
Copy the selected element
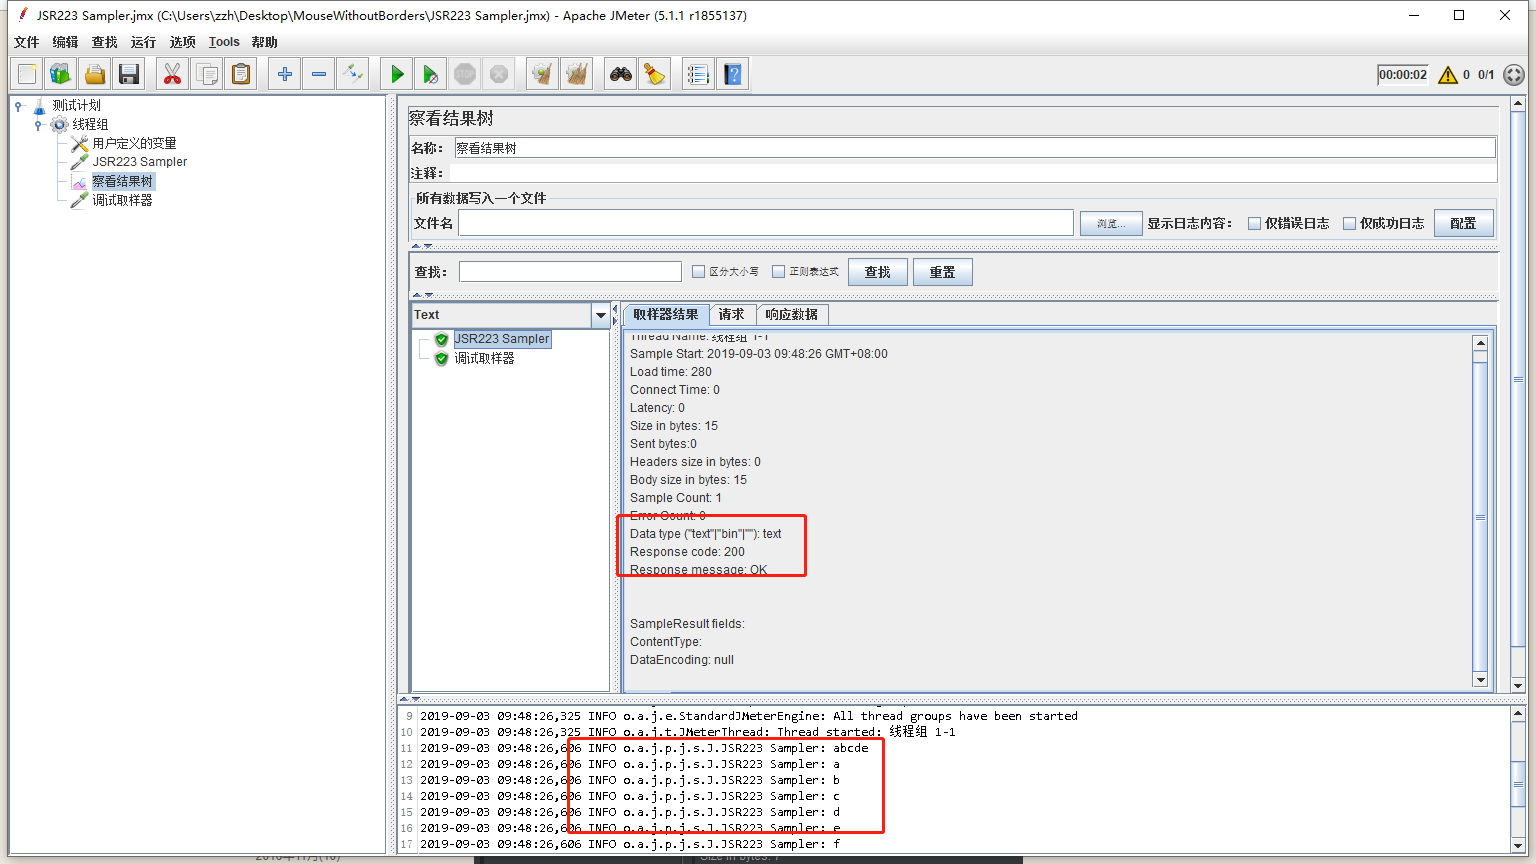(x=207, y=74)
